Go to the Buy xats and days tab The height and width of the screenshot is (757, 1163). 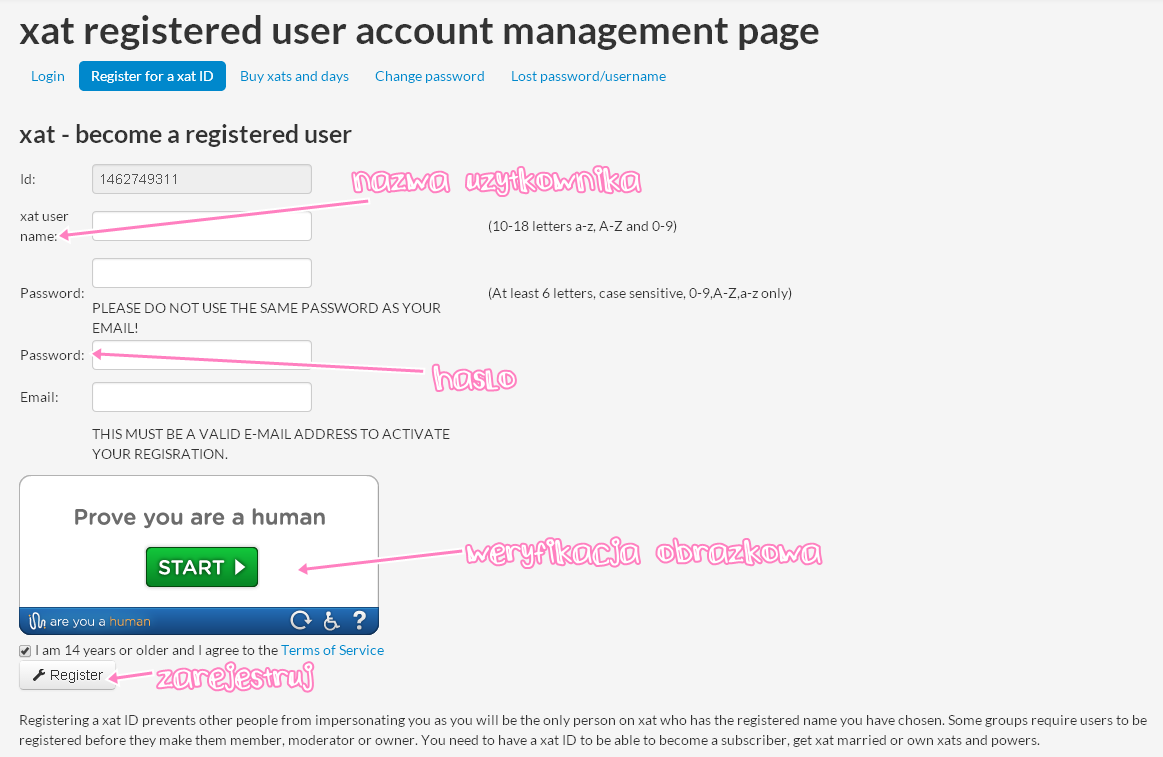point(294,76)
